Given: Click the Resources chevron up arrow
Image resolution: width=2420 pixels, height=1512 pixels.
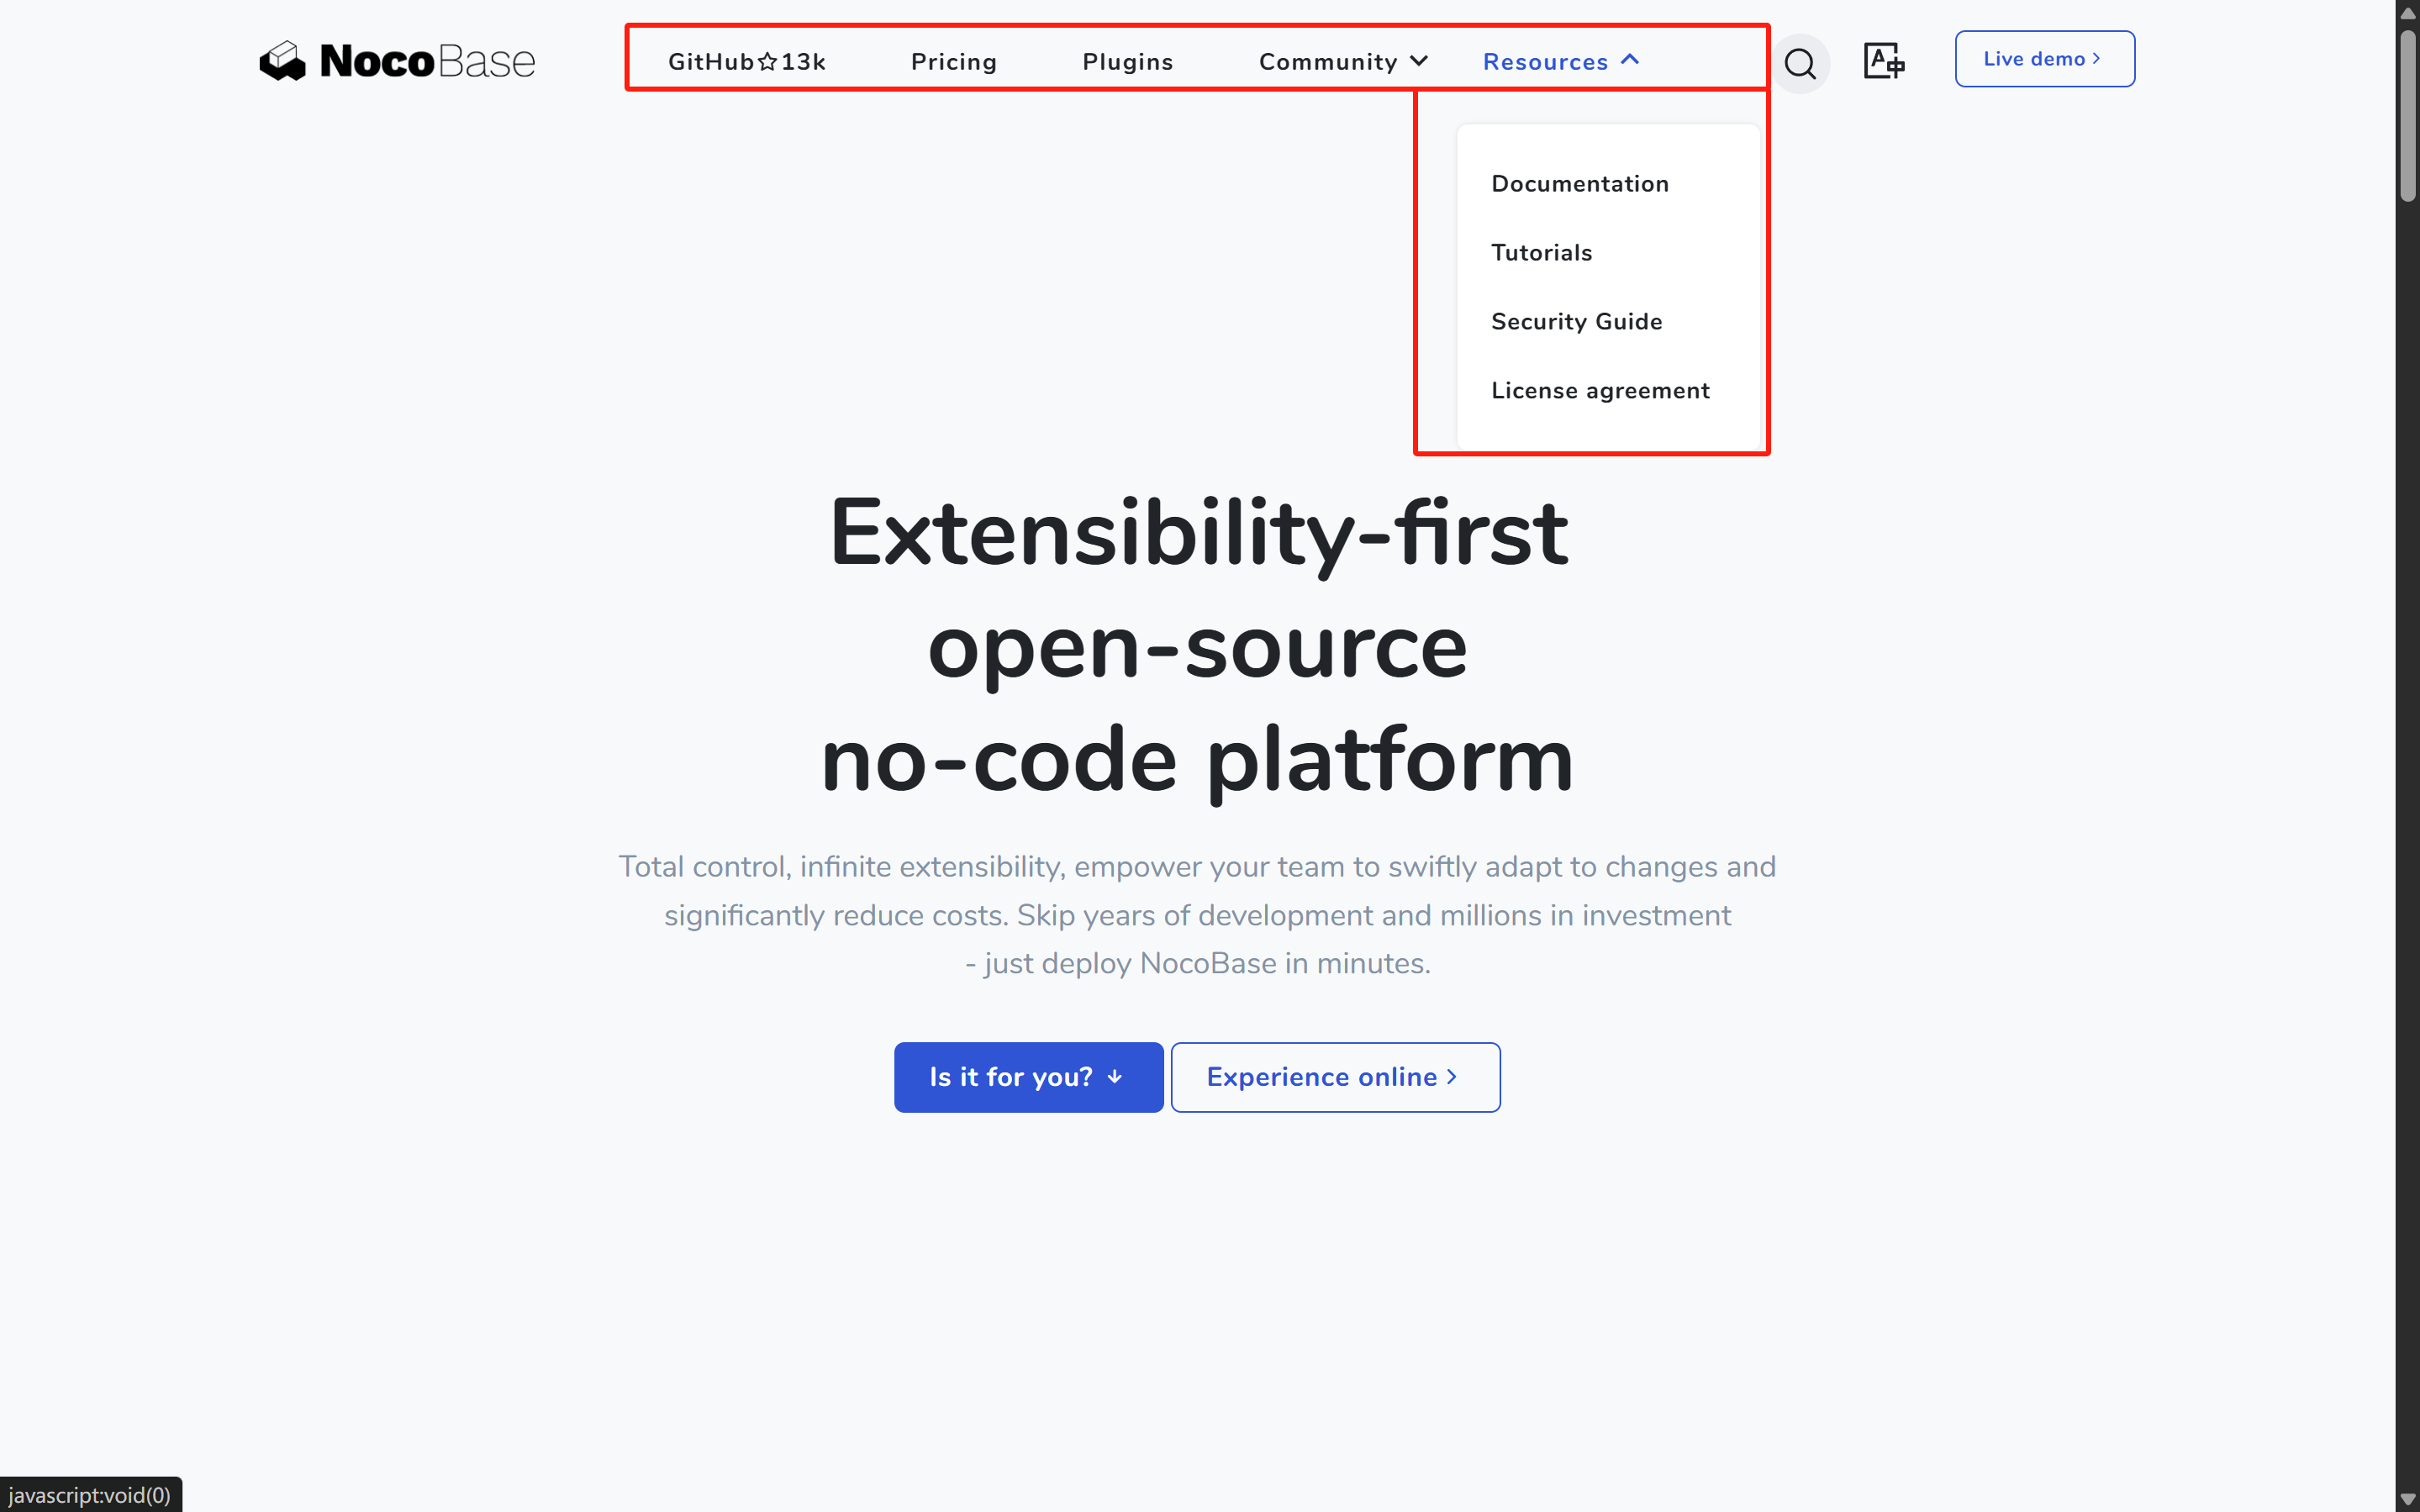Looking at the screenshot, I should pos(1630,60).
